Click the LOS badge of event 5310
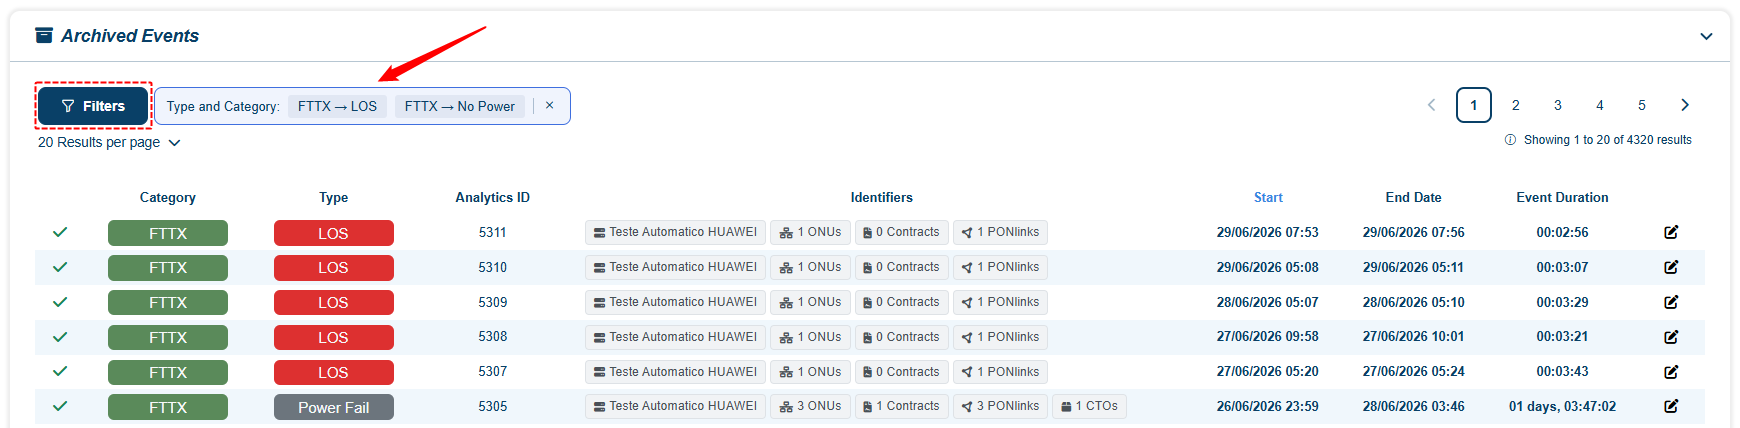1740x428 pixels. click(334, 268)
